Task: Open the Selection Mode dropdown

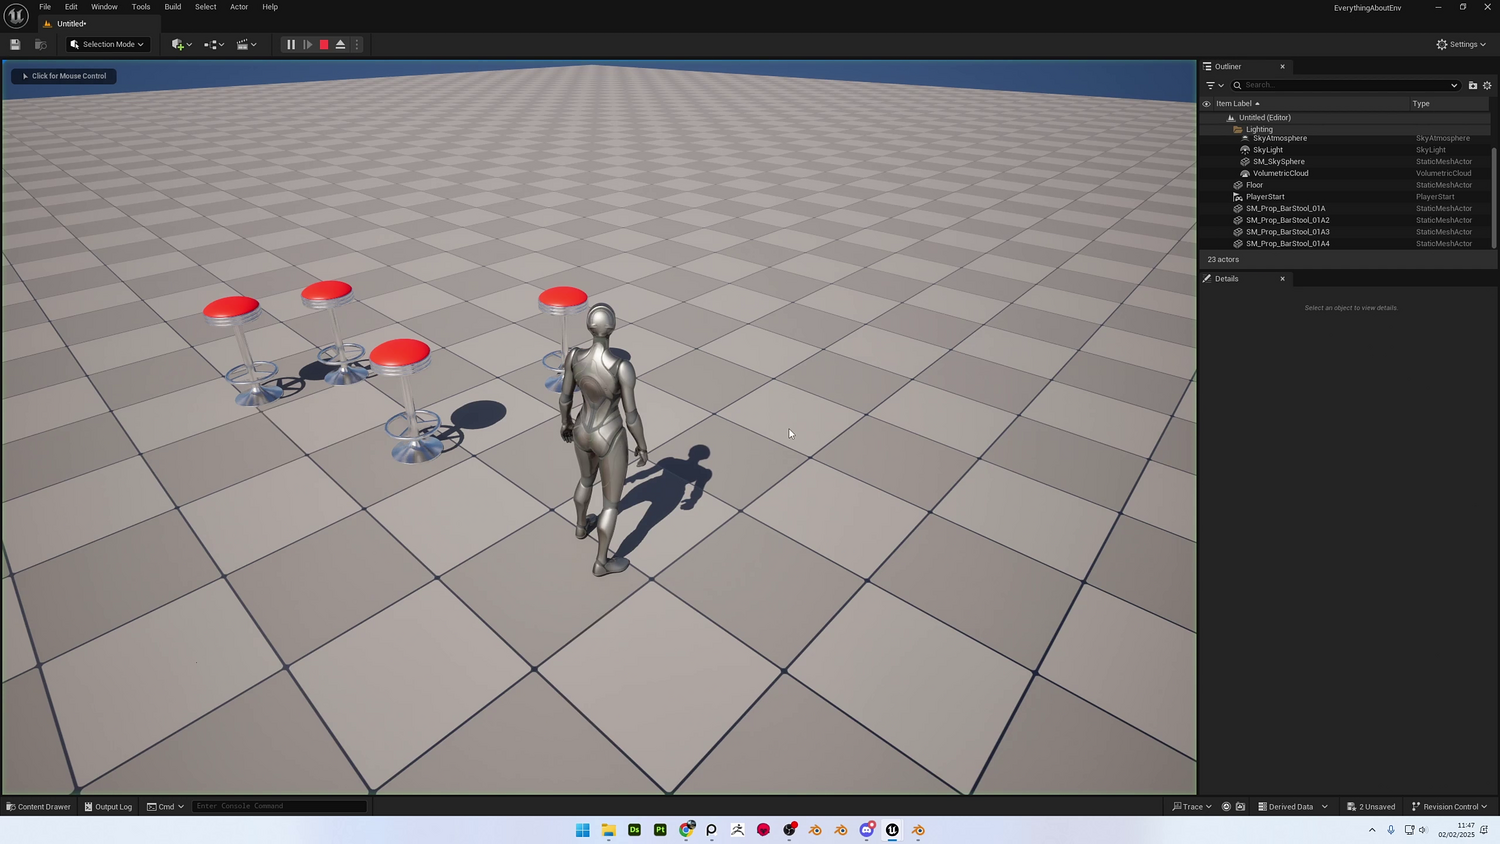Action: click(108, 44)
